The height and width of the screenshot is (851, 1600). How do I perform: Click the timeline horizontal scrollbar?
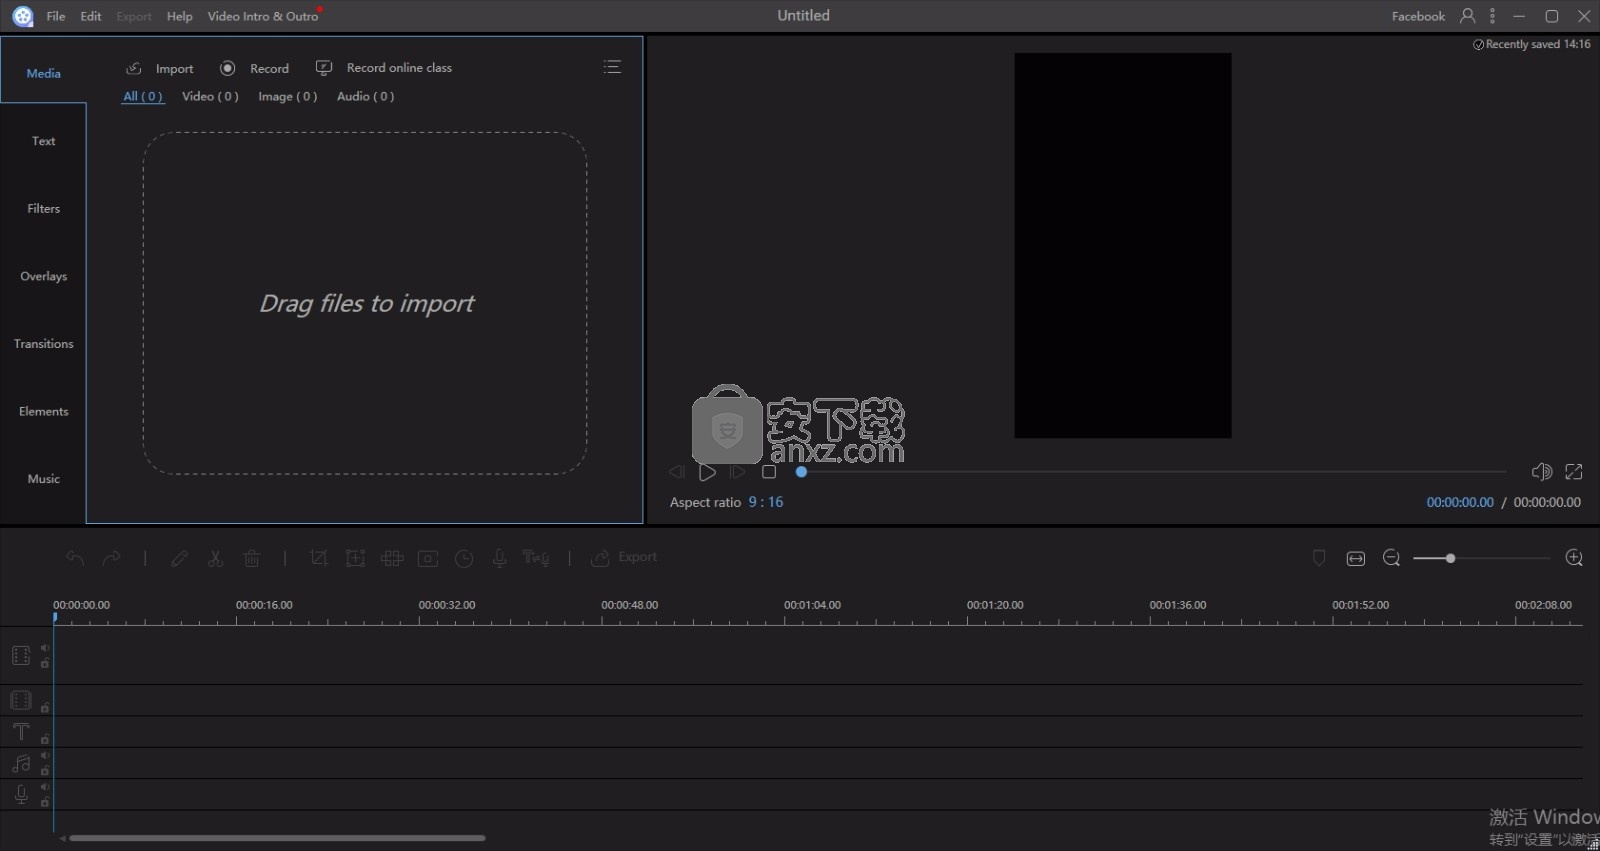[277, 838]
